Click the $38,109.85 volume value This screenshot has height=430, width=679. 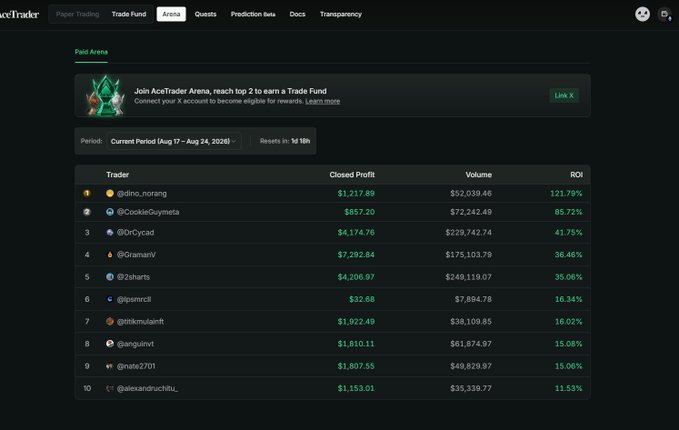point(471,322)
